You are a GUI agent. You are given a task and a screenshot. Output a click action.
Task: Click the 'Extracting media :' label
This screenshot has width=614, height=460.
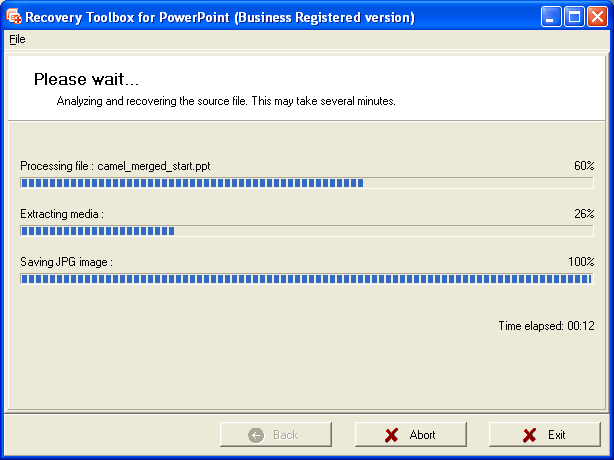click(62, 214)
